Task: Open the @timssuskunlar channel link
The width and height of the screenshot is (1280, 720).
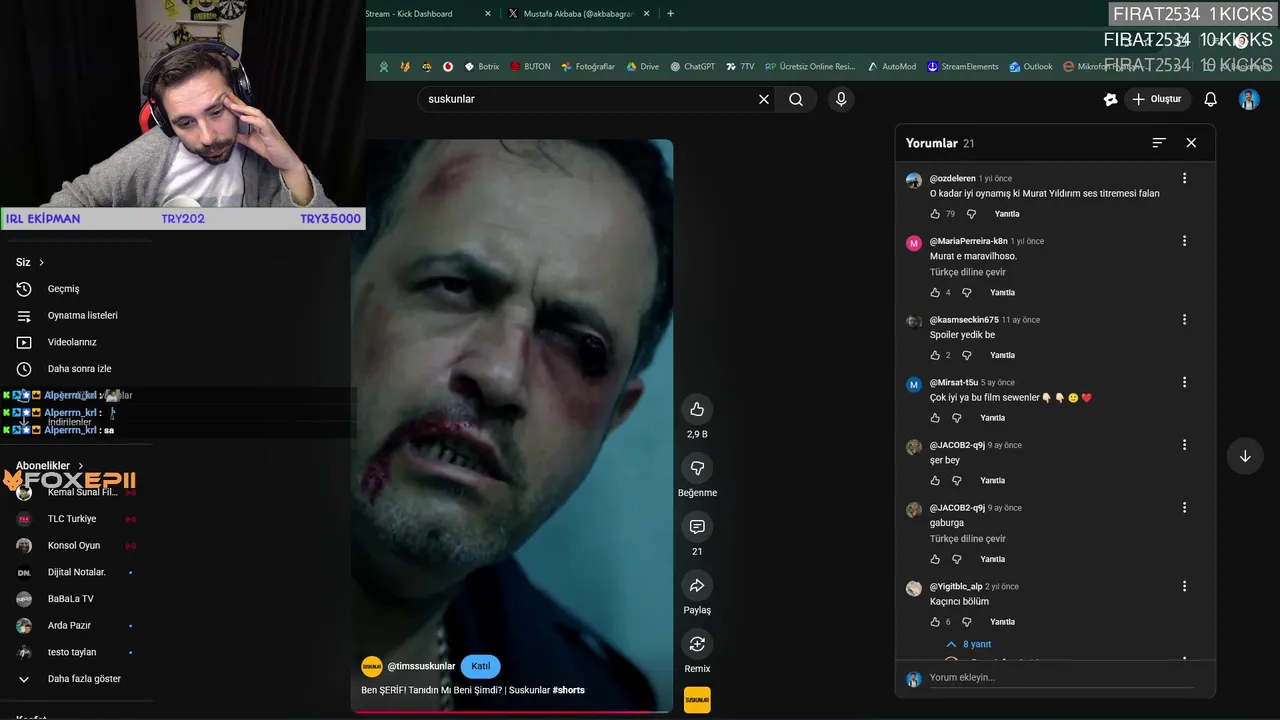Action: pos(421,666)
